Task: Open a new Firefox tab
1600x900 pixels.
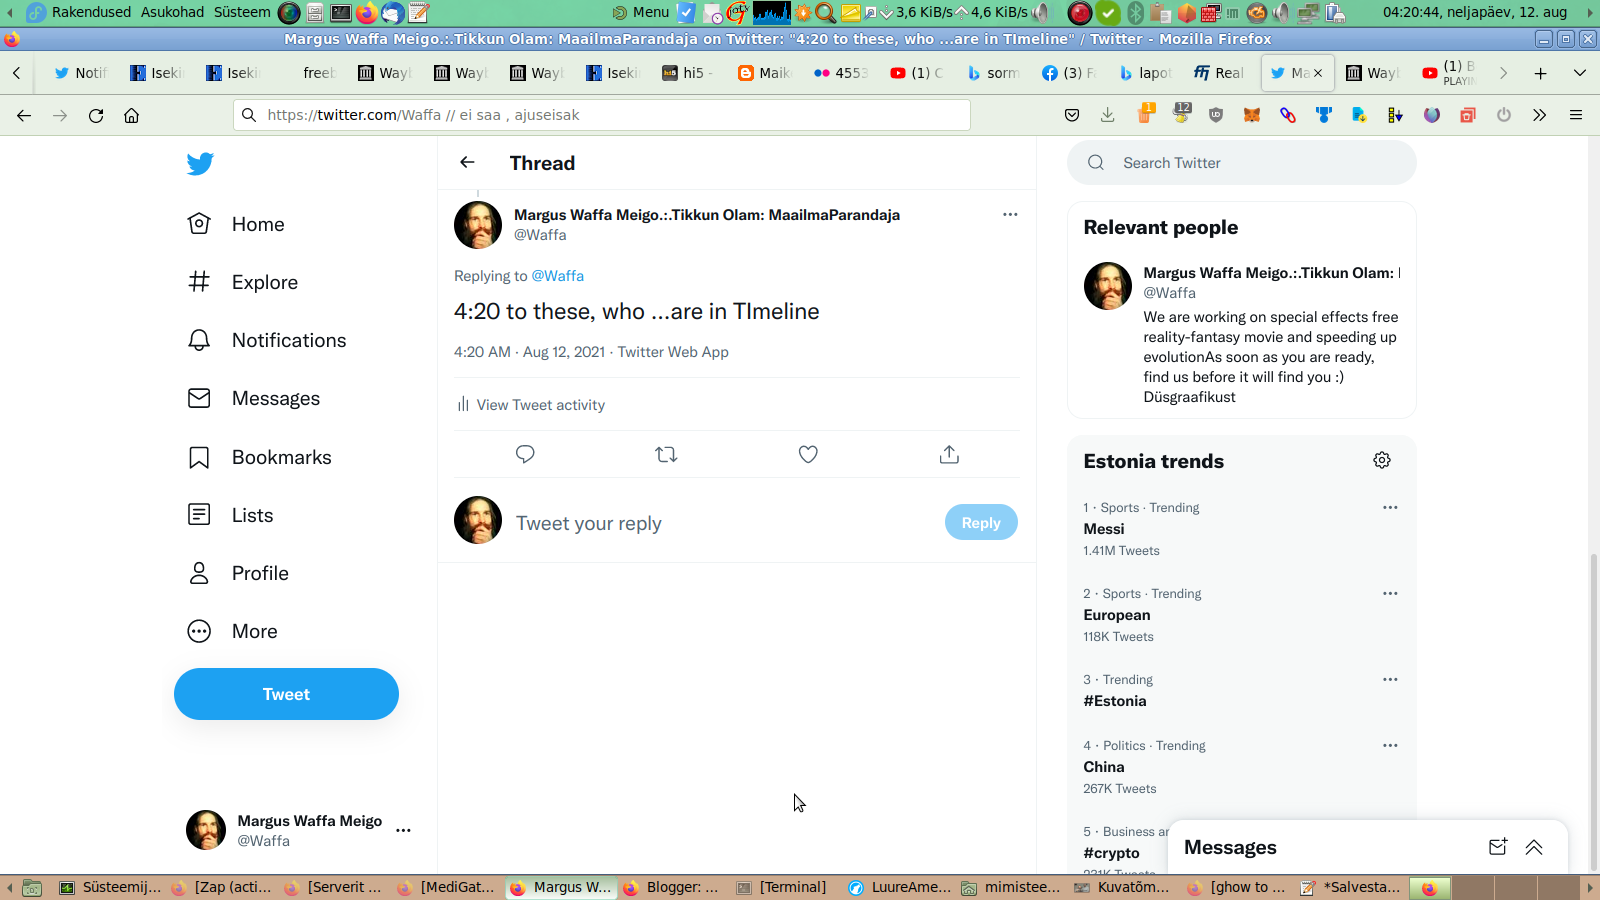Action: (1541, 73)
